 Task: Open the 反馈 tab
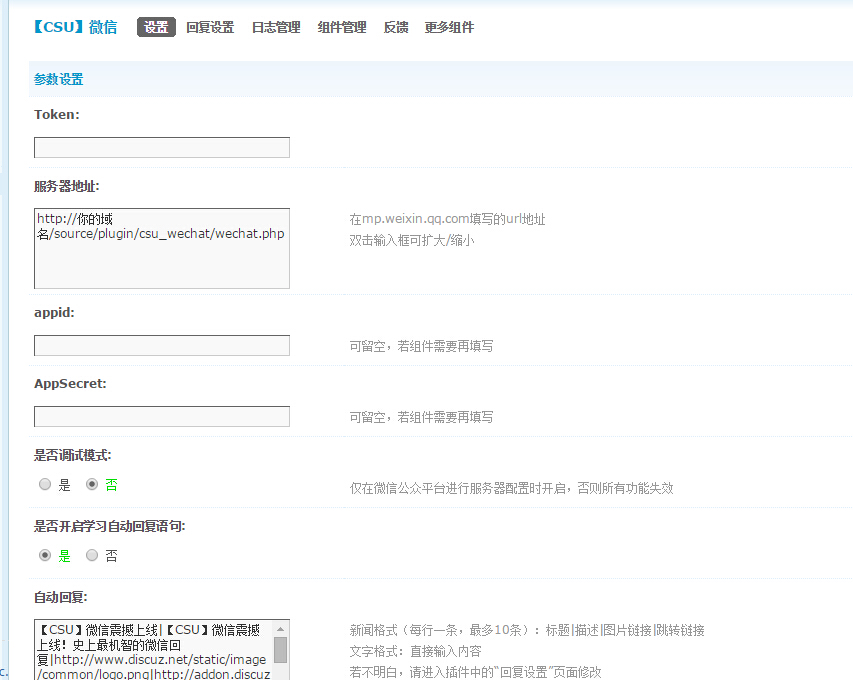coord(395,27)
